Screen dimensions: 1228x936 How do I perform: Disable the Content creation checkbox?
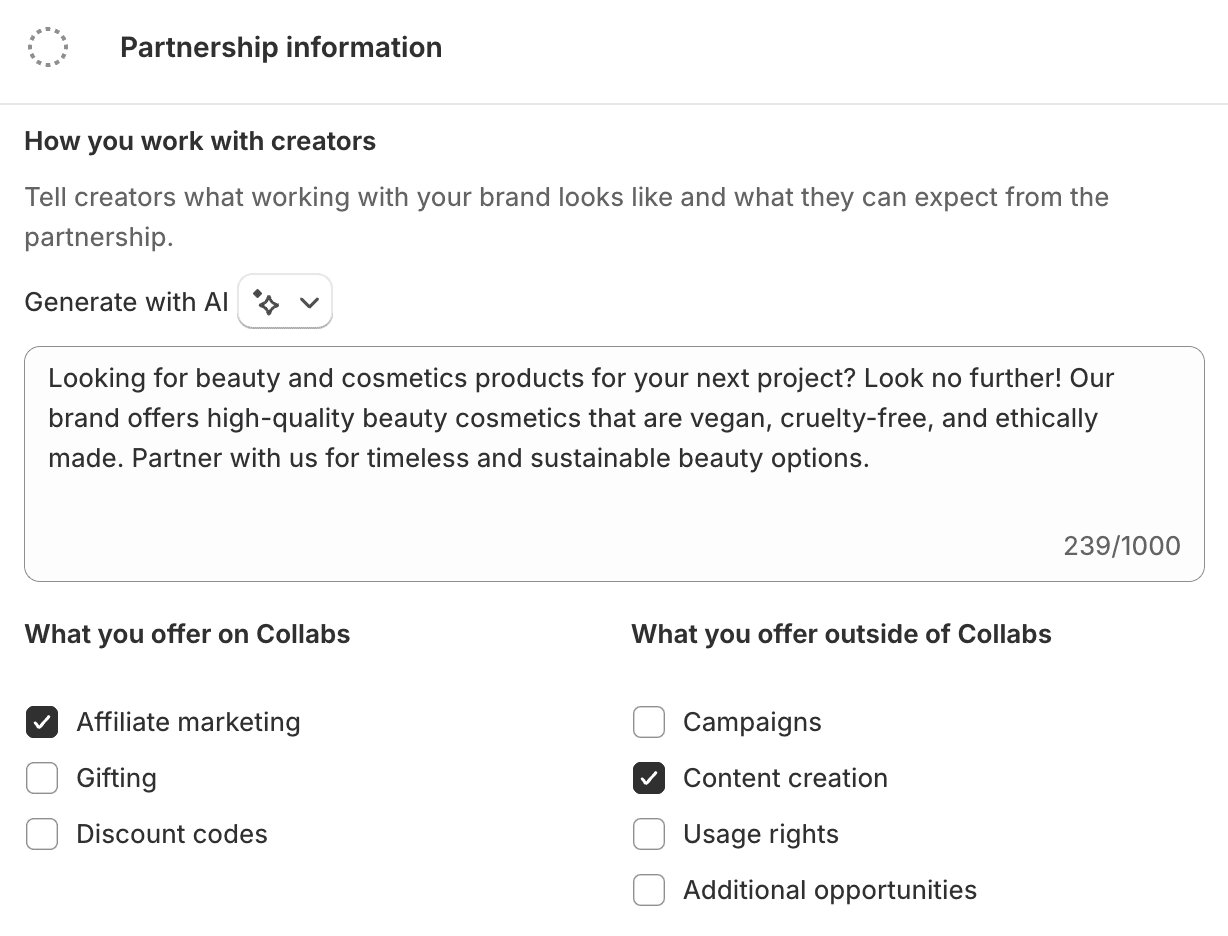pyautogui.click(x=649, y=778)
